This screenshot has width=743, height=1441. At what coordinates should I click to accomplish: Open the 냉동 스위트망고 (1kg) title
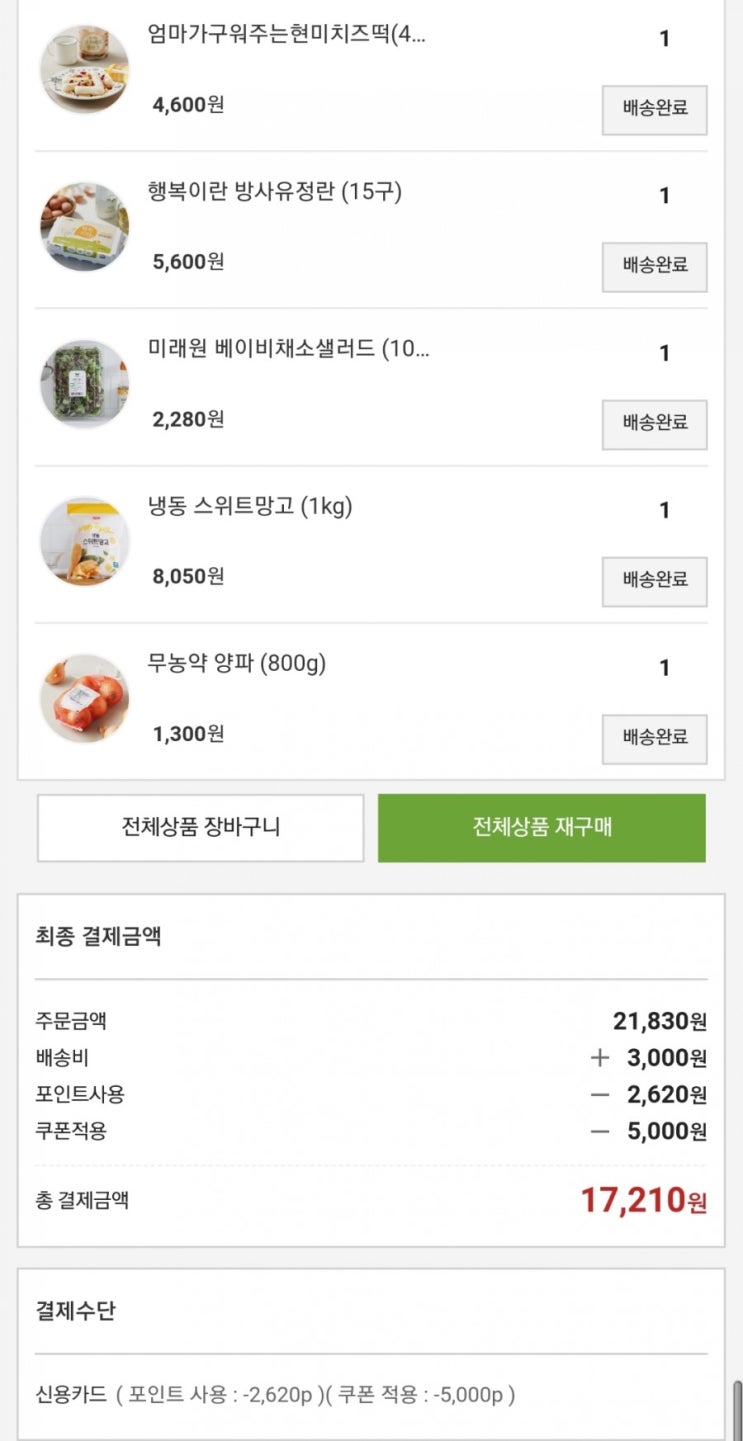pos(250,506)
